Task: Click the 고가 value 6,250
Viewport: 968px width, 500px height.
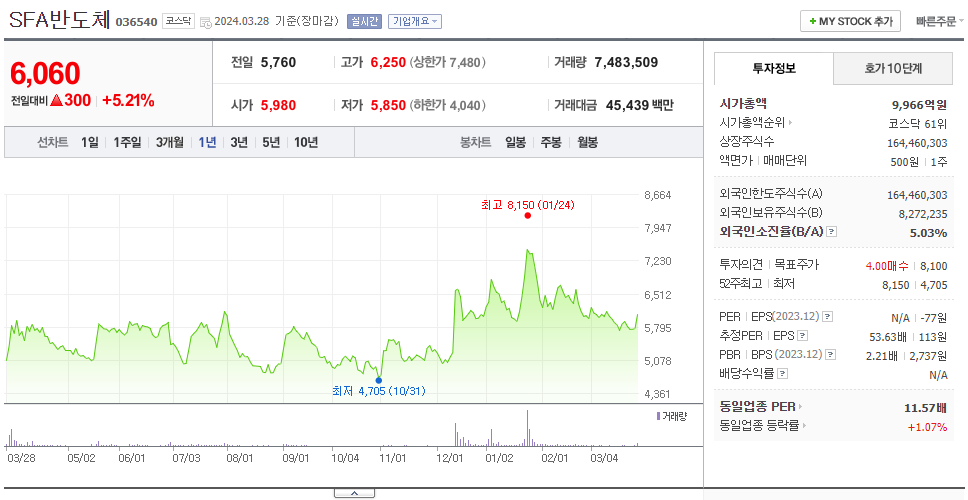Action: tap(388, 62)
